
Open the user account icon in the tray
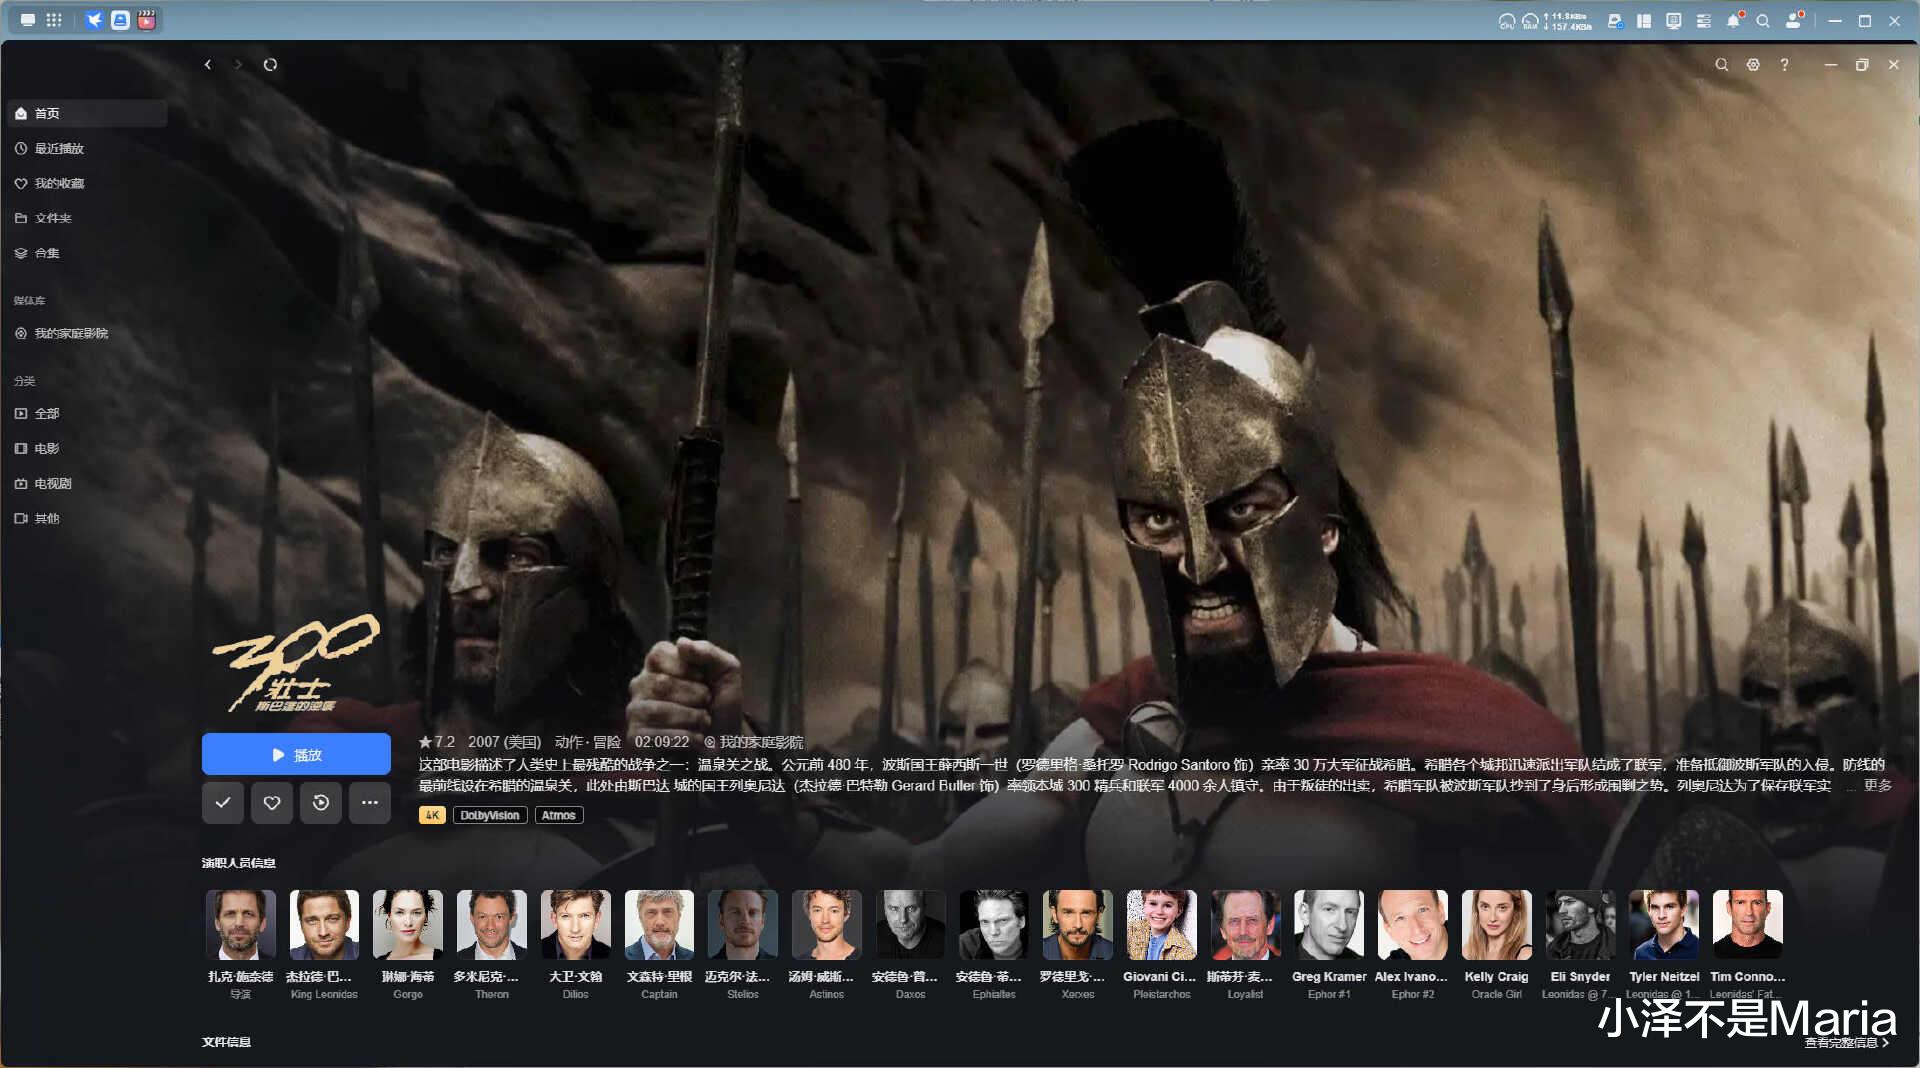point(1794,21)
